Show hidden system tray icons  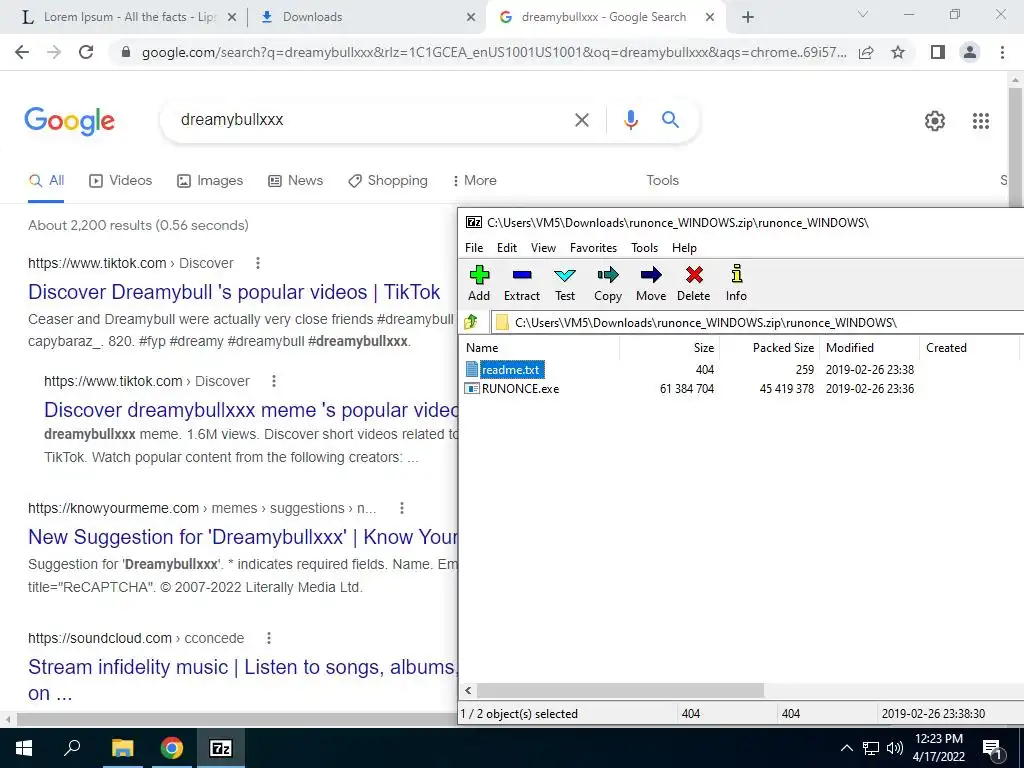click(846, 748)
